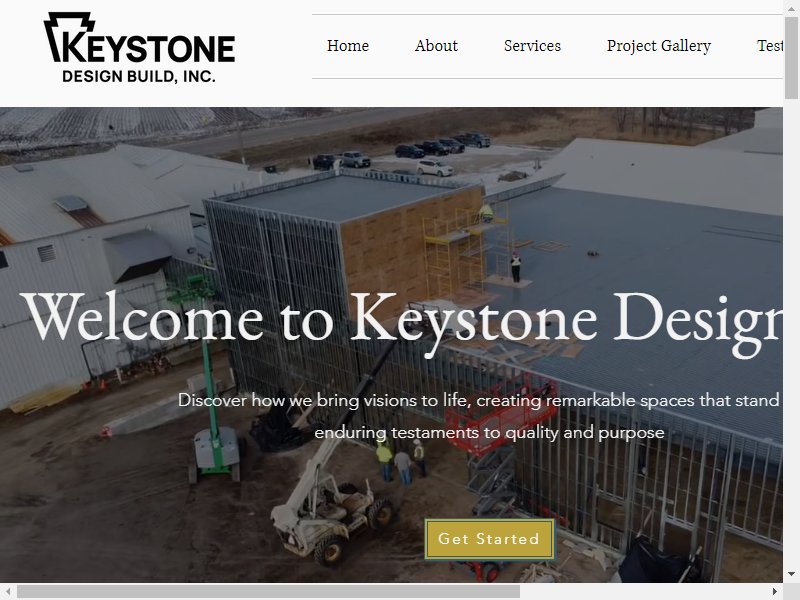Click the empty vertical scrollbar track below thumb

pos(791,332)
